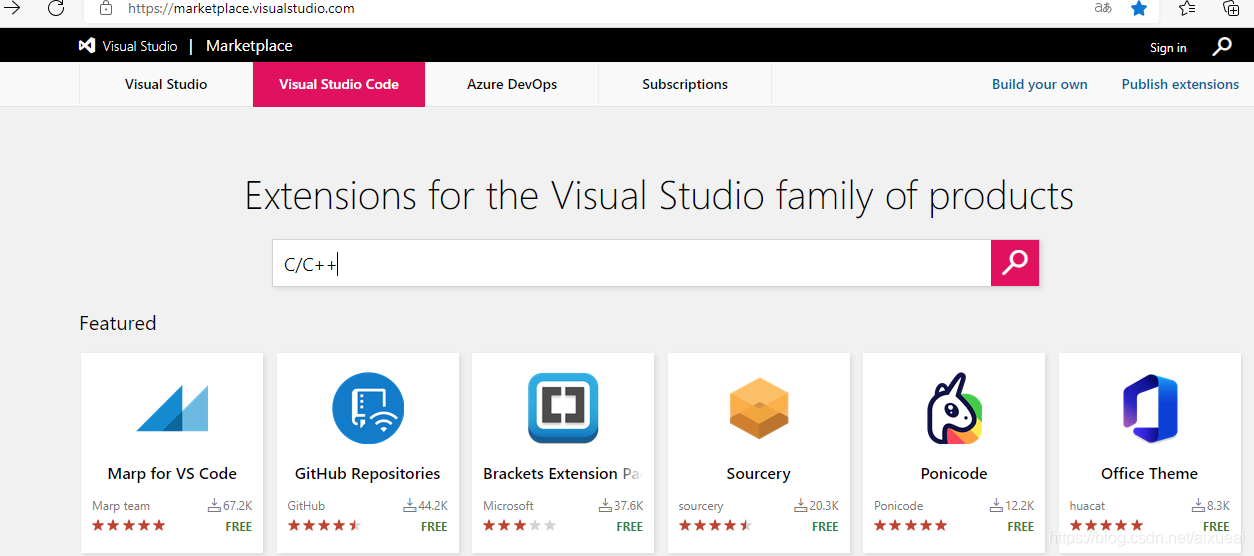
Task: Click the Marp five-star rating
Action: pyautogui.click(x=129, y=525)
